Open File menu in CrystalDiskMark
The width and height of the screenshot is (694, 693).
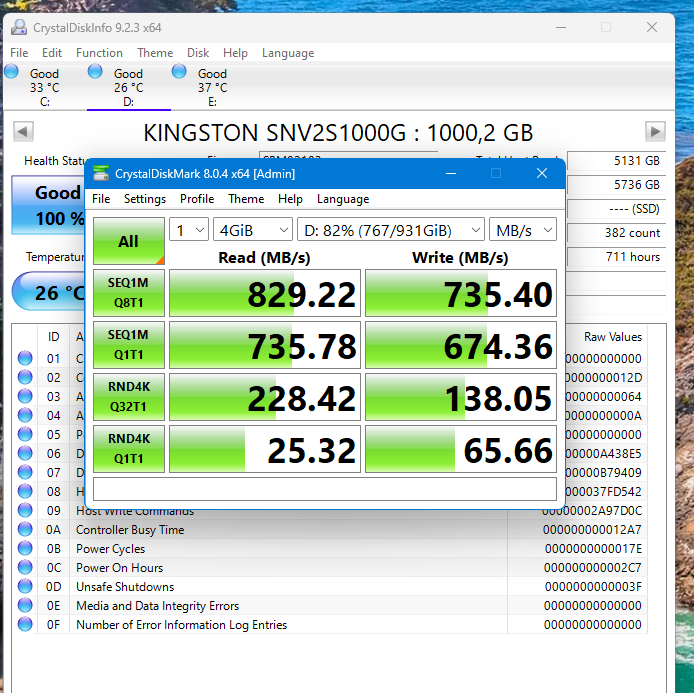point(101,199)
